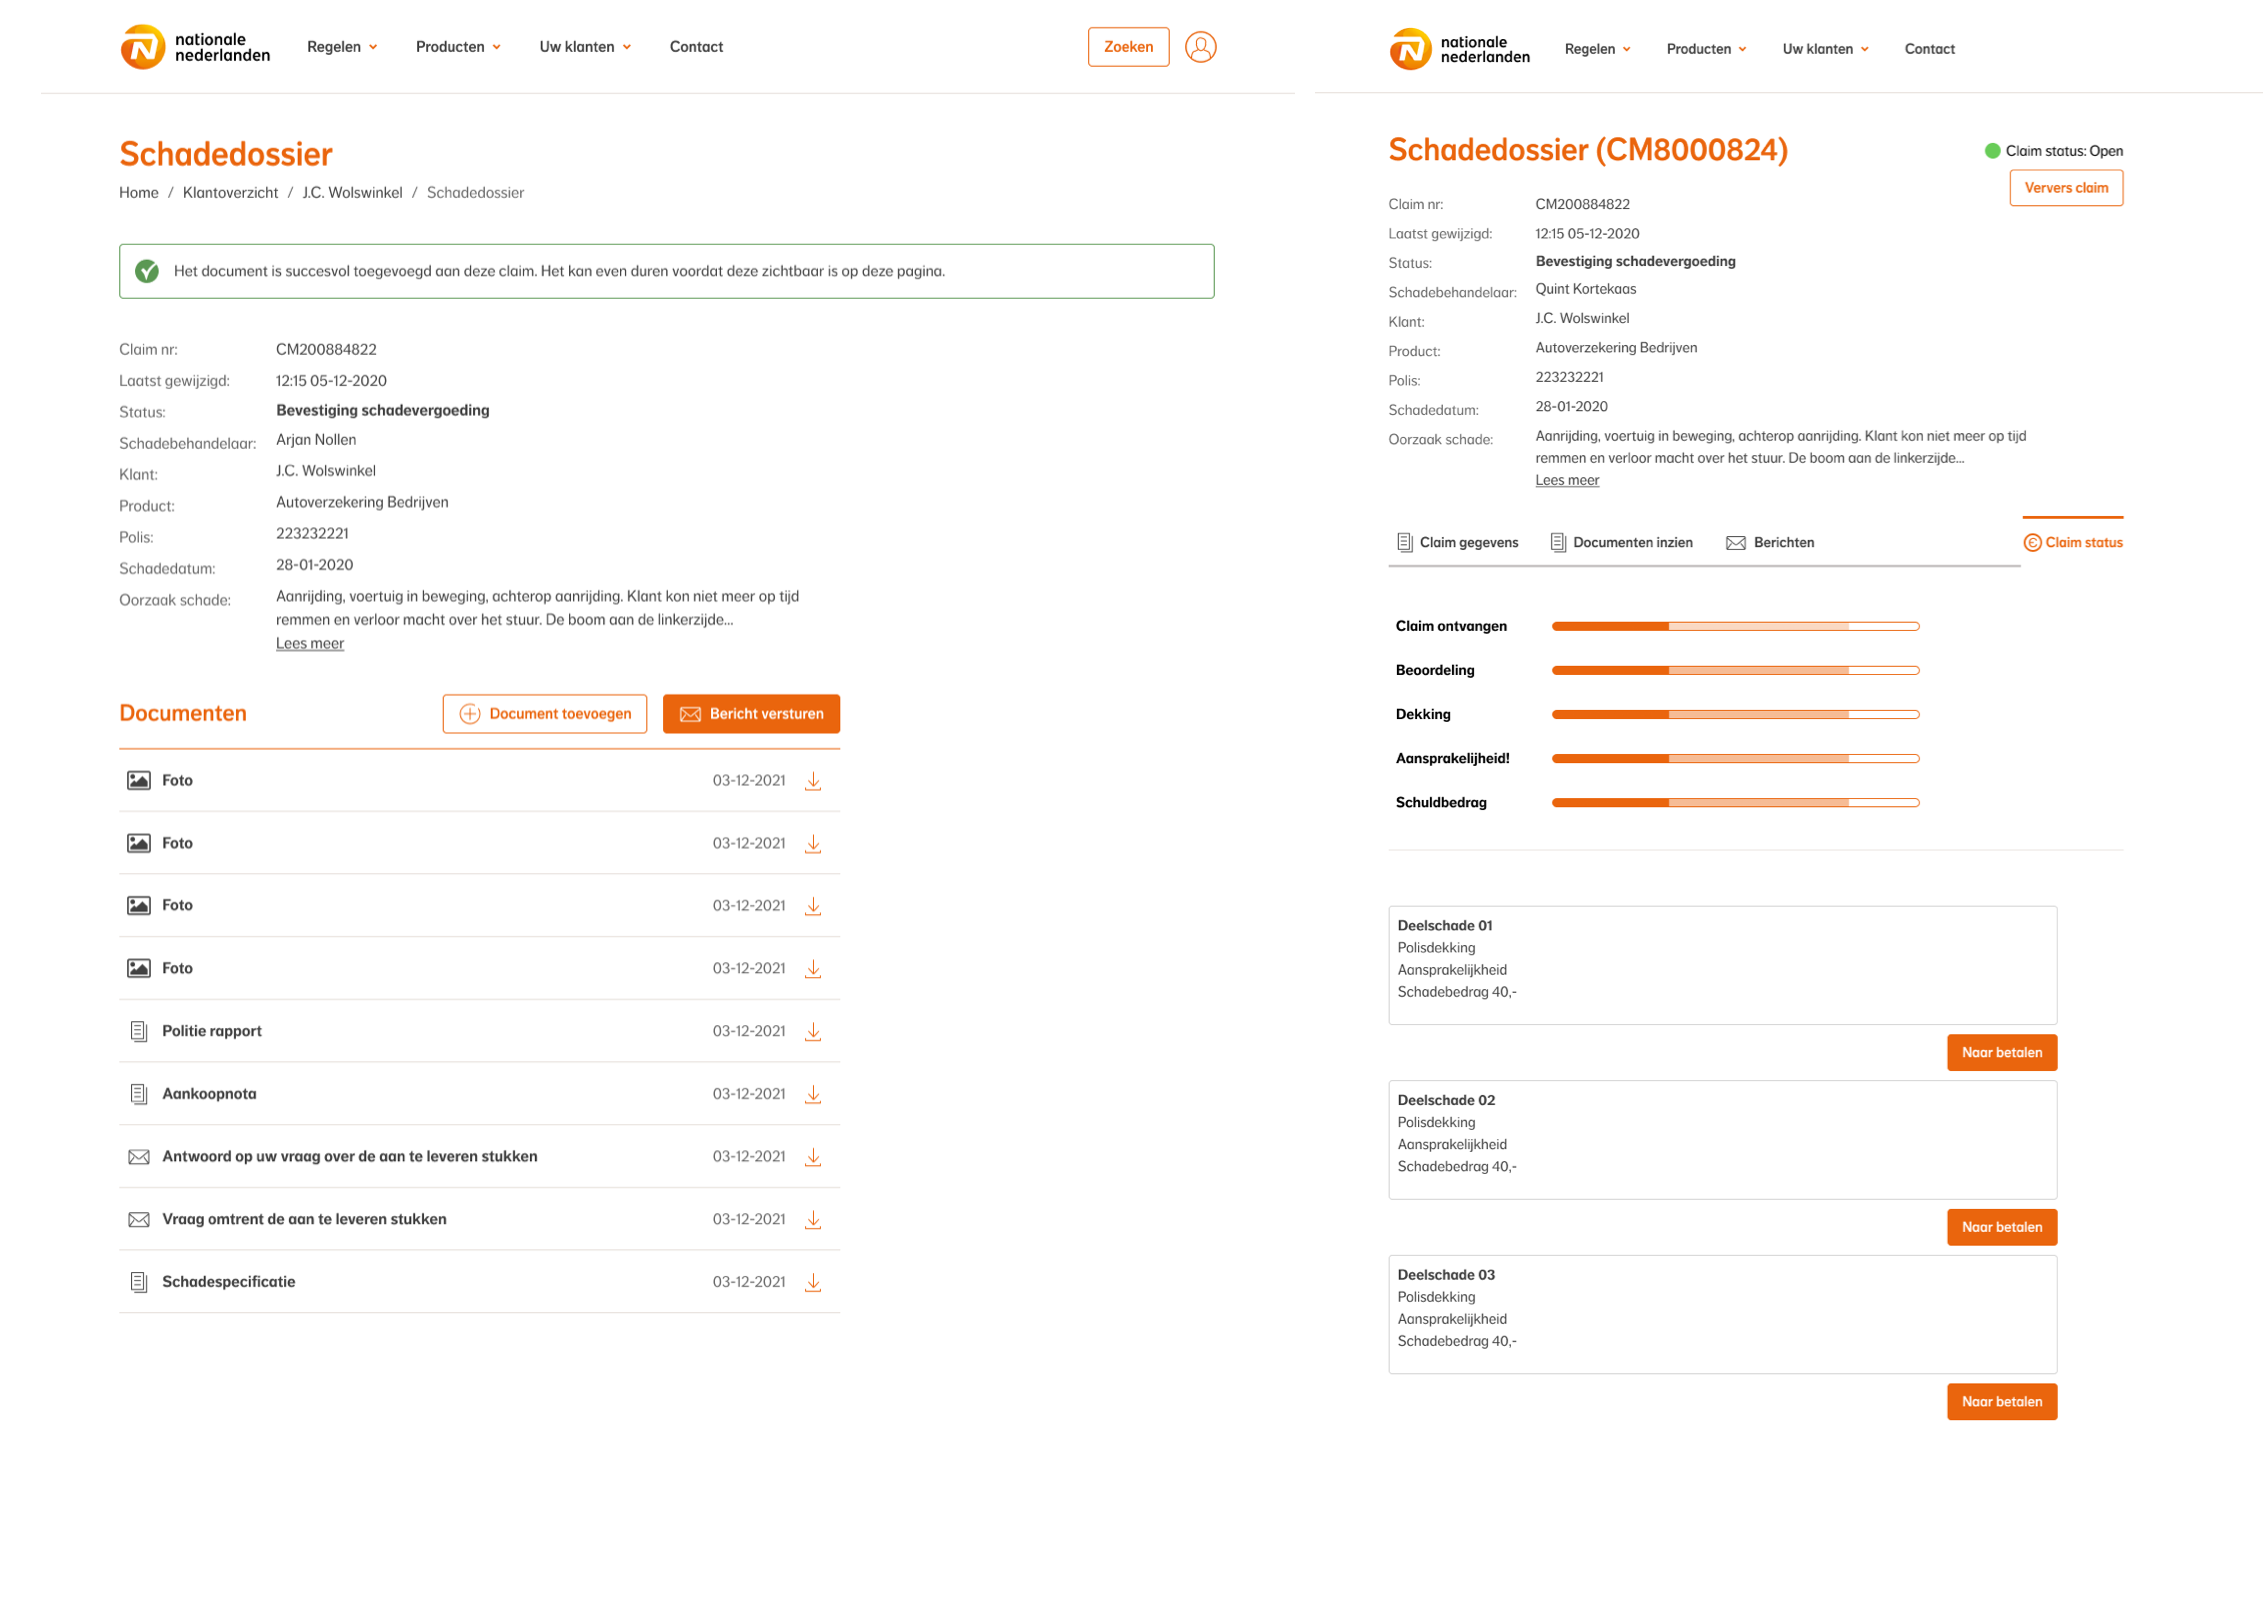This screenshot has width=2263, height=1600.
Task: Download the first Foto in the list
Action: pos(813,781)
